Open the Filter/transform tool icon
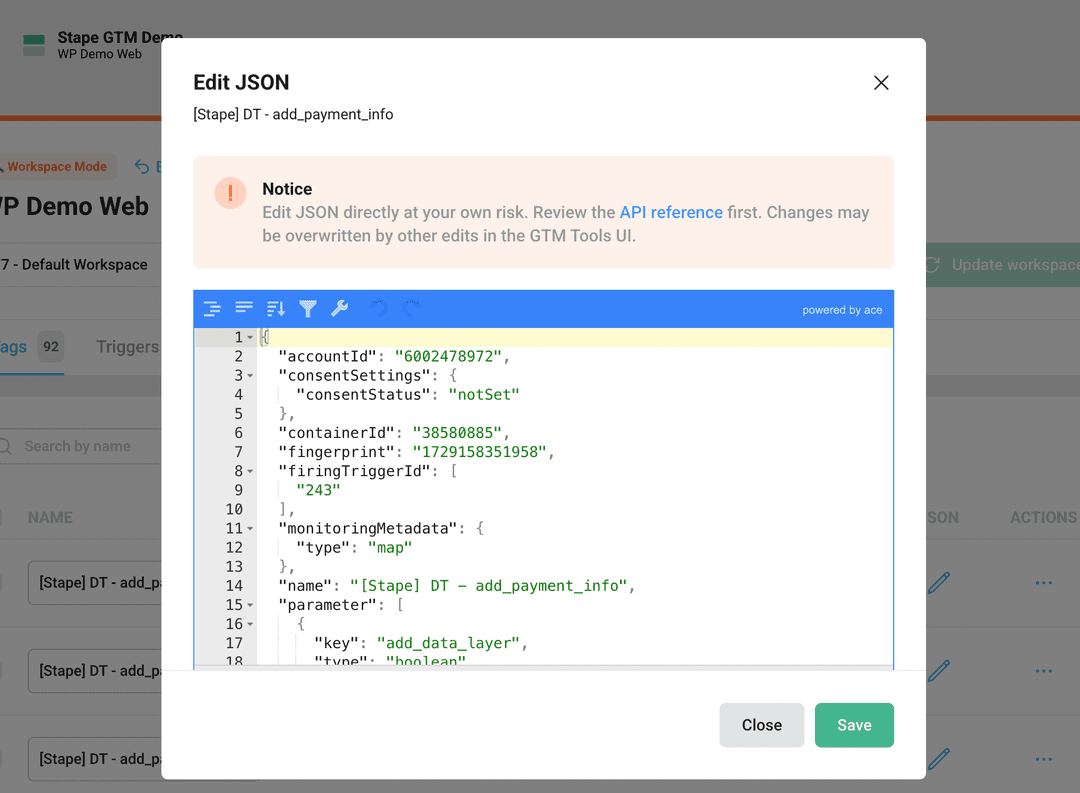 coord(308,309)
